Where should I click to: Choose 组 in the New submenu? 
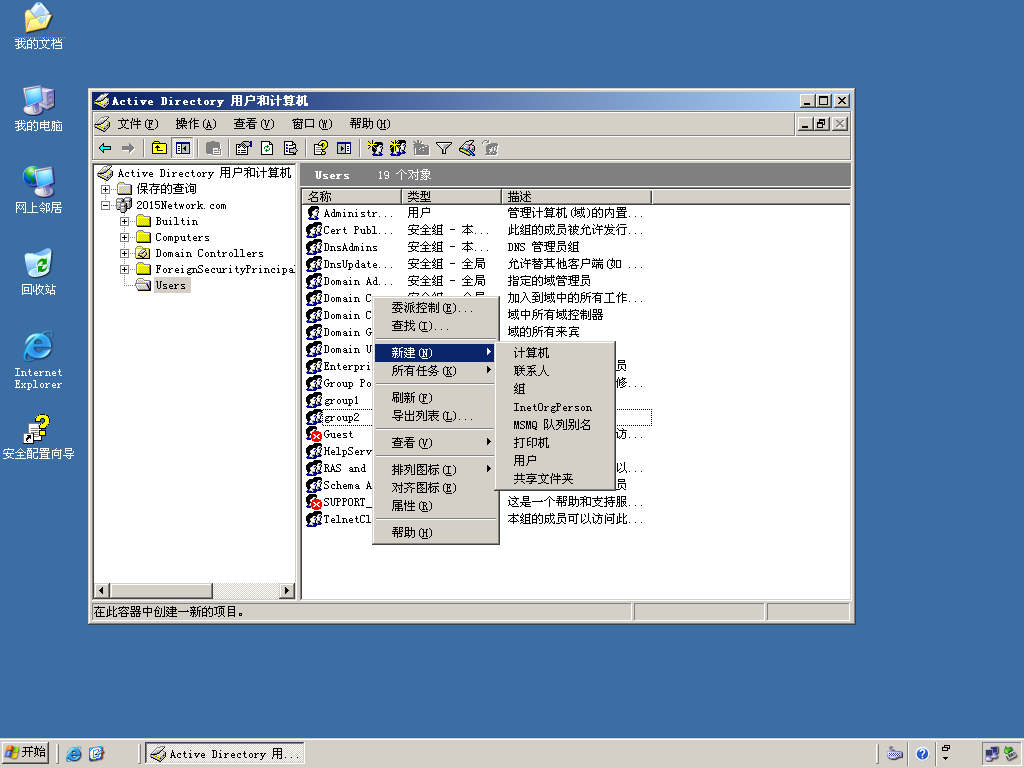pos(555,389)
